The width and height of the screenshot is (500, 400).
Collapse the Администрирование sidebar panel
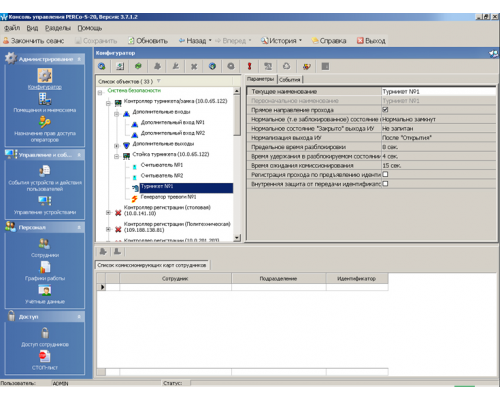point(79,59)
